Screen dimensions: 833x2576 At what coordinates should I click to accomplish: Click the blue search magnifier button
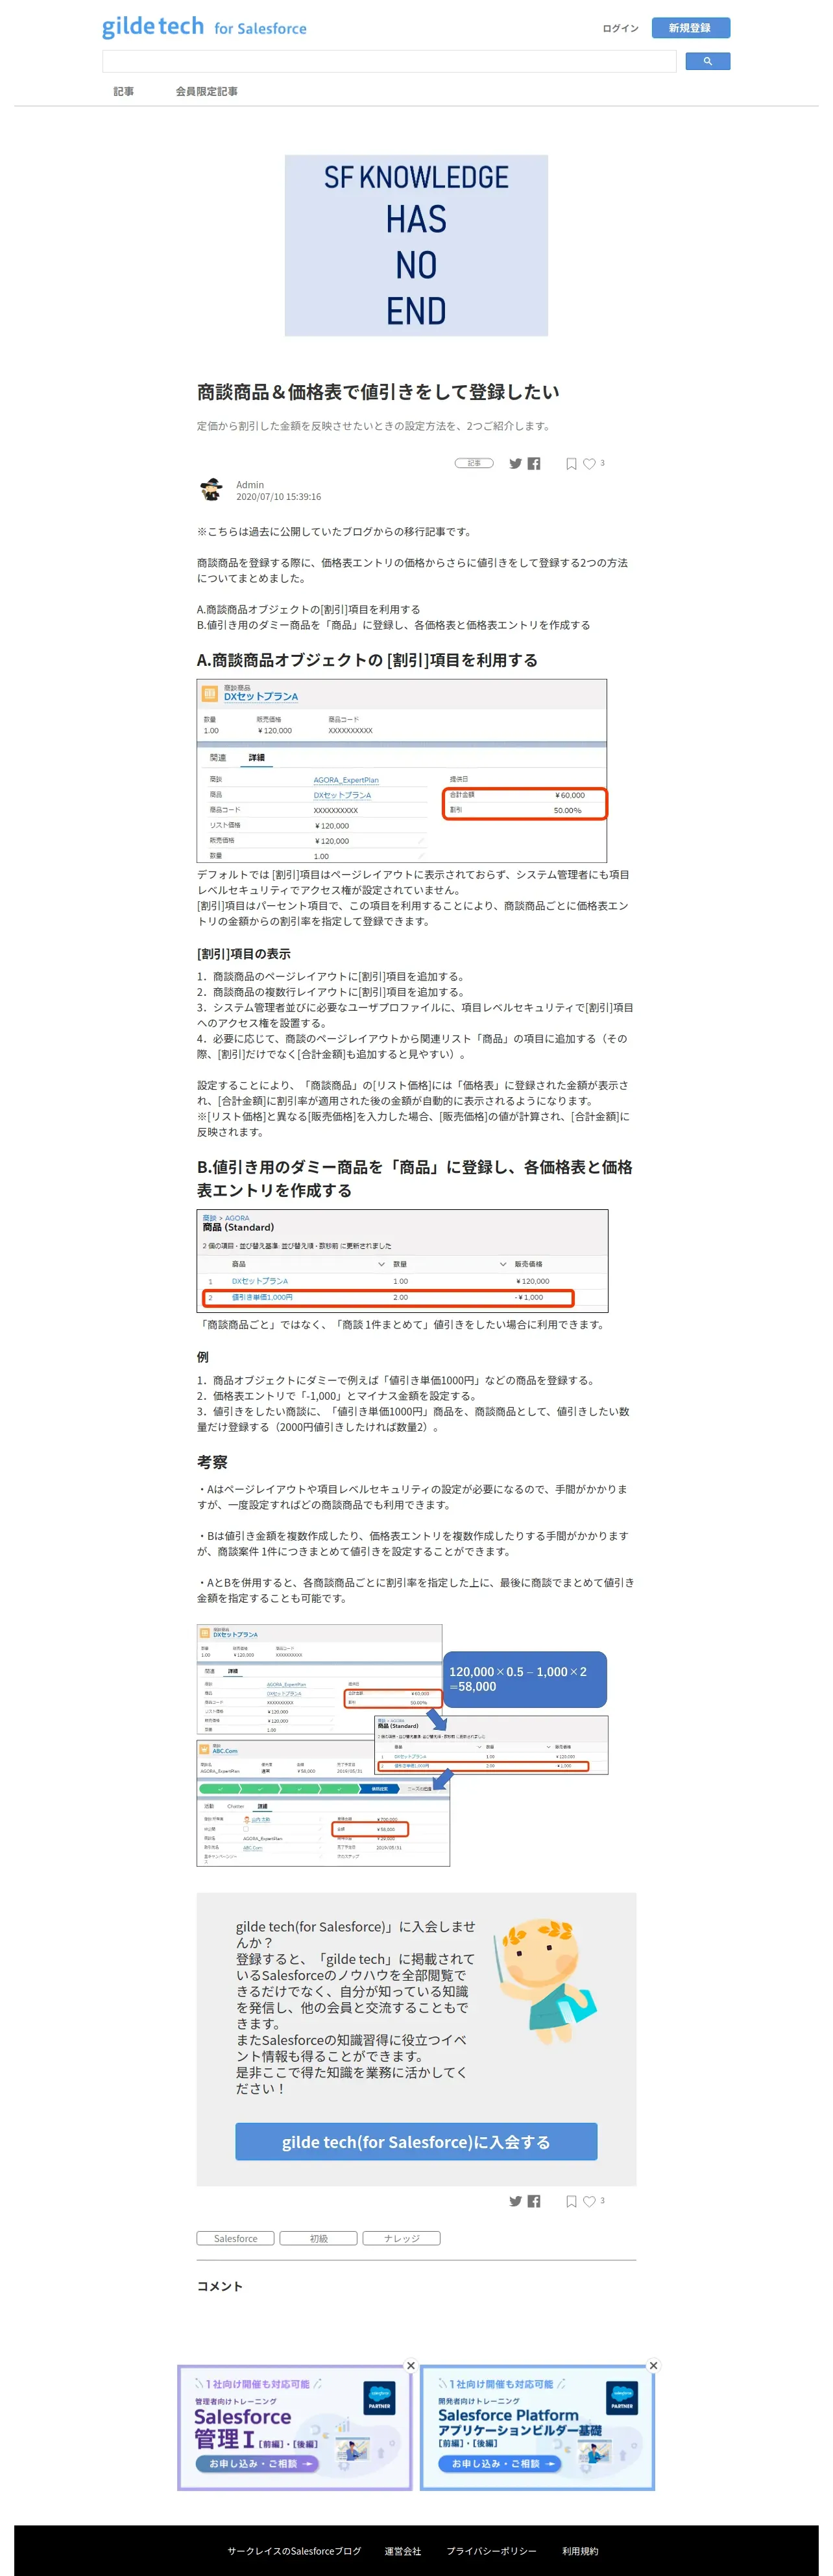[x=707, y=62]
